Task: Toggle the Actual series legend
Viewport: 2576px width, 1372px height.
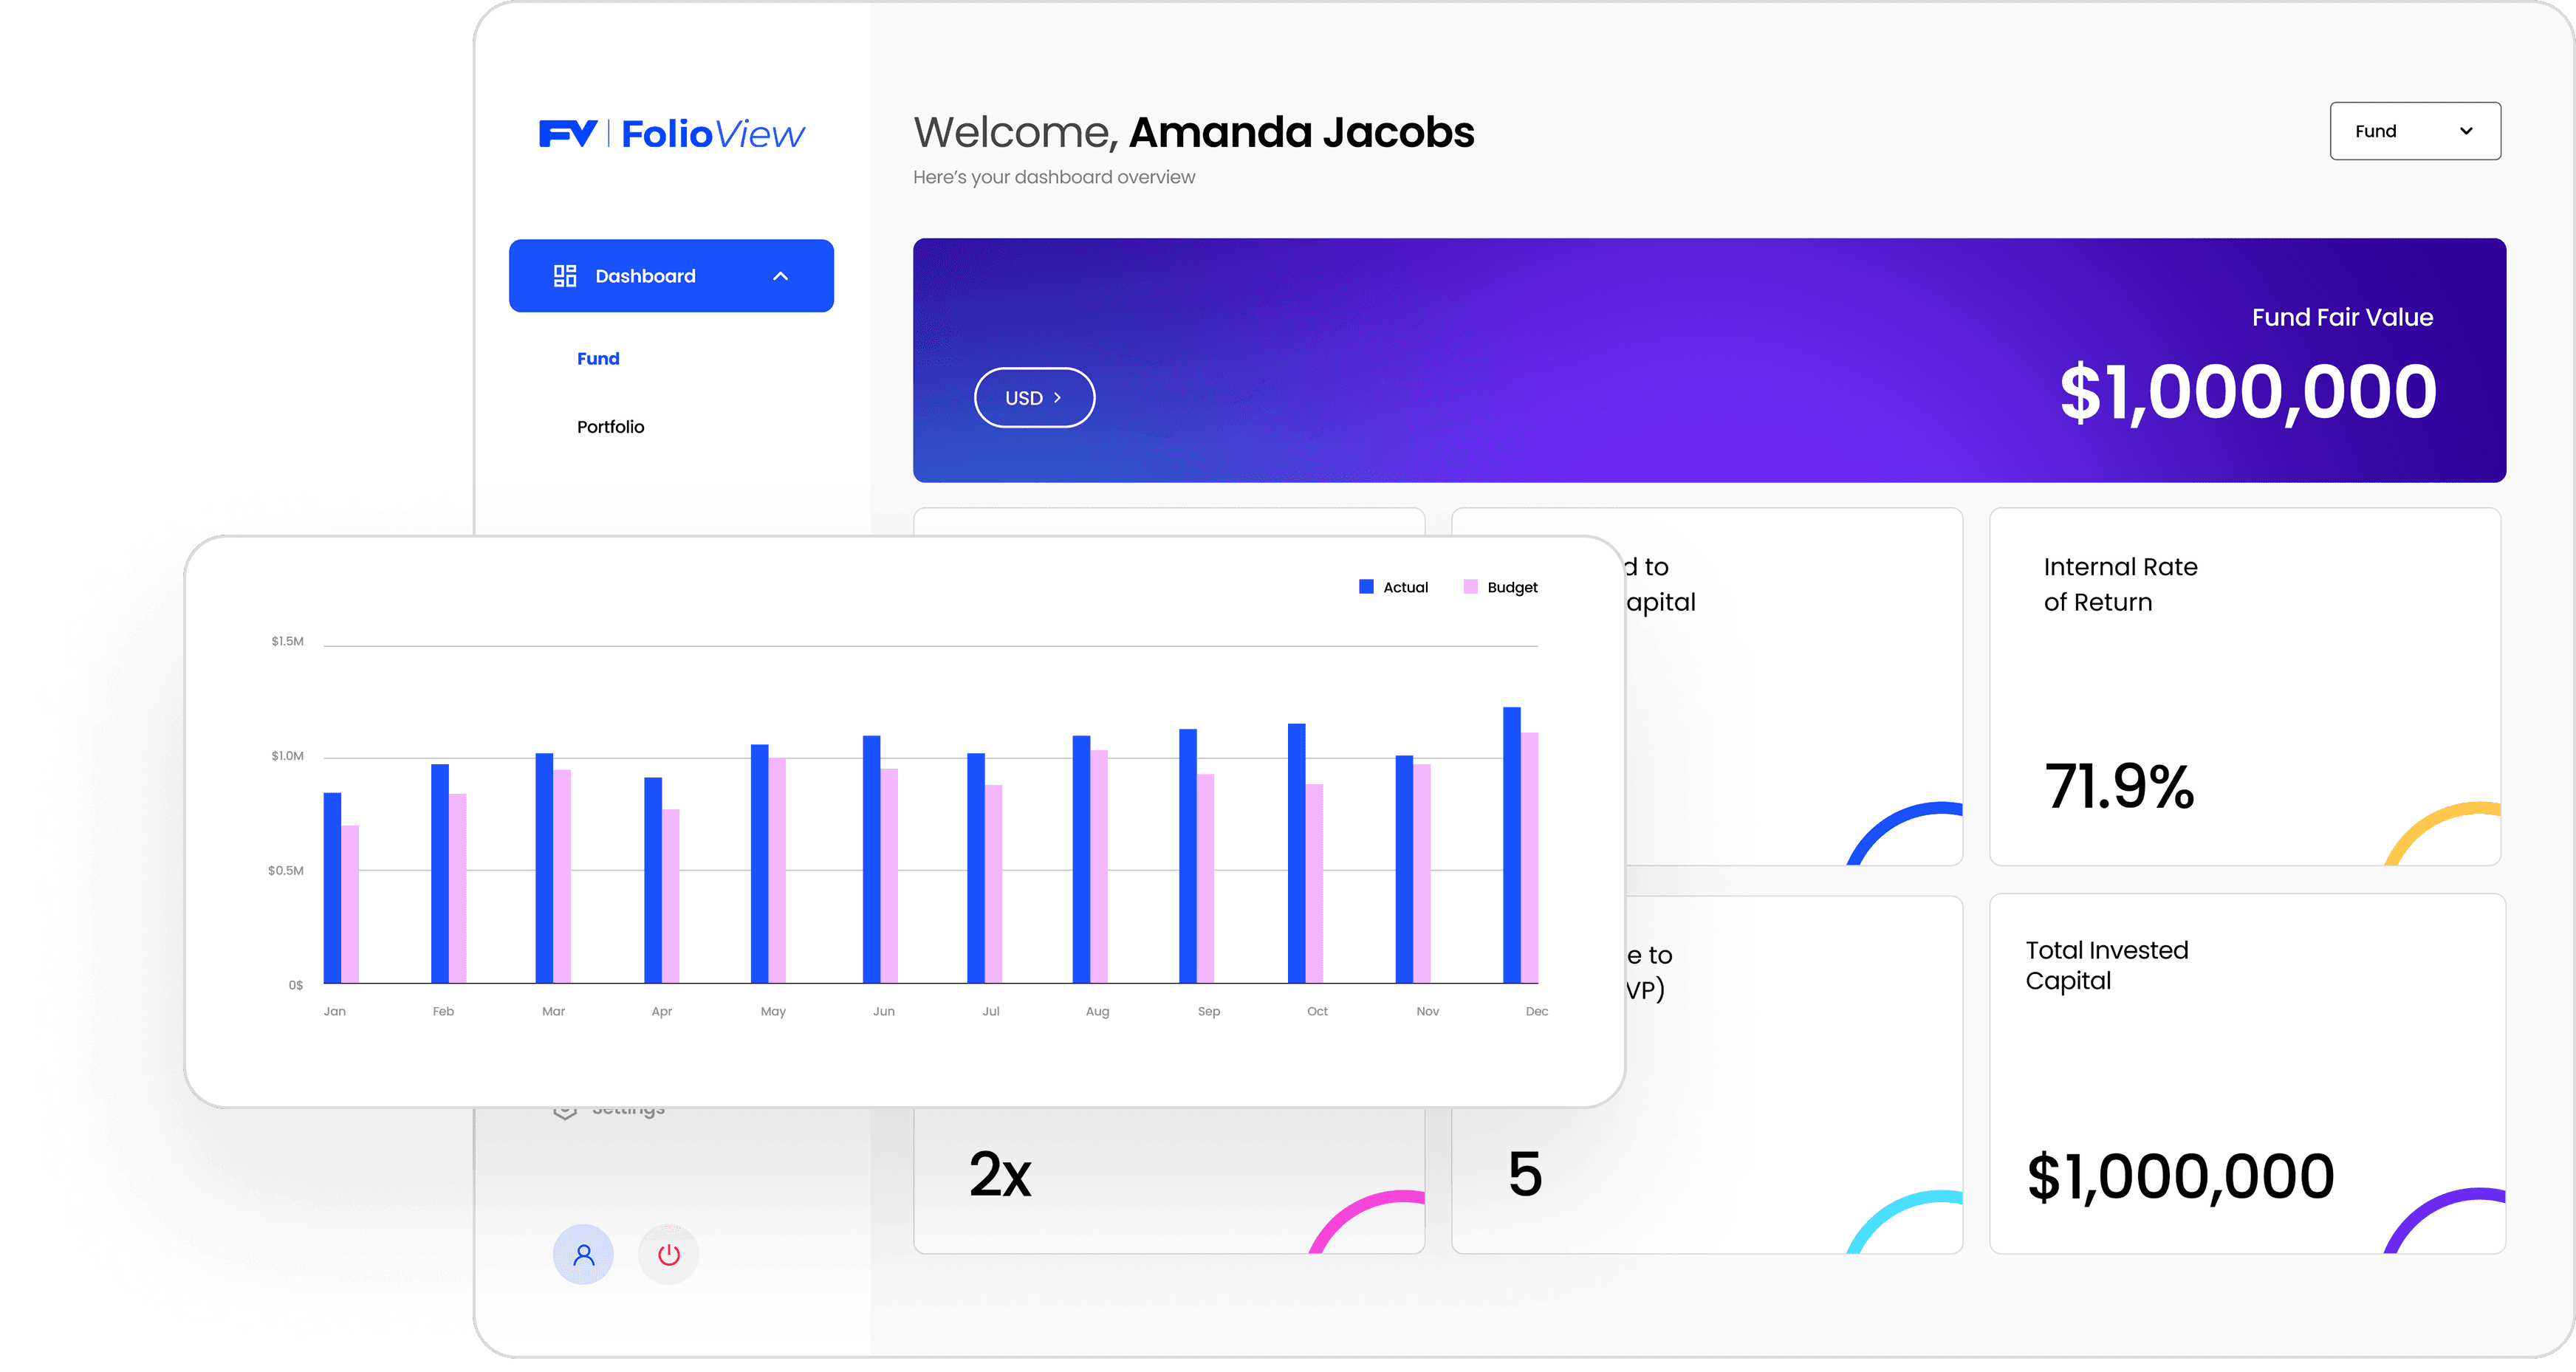Action: 1404,587
